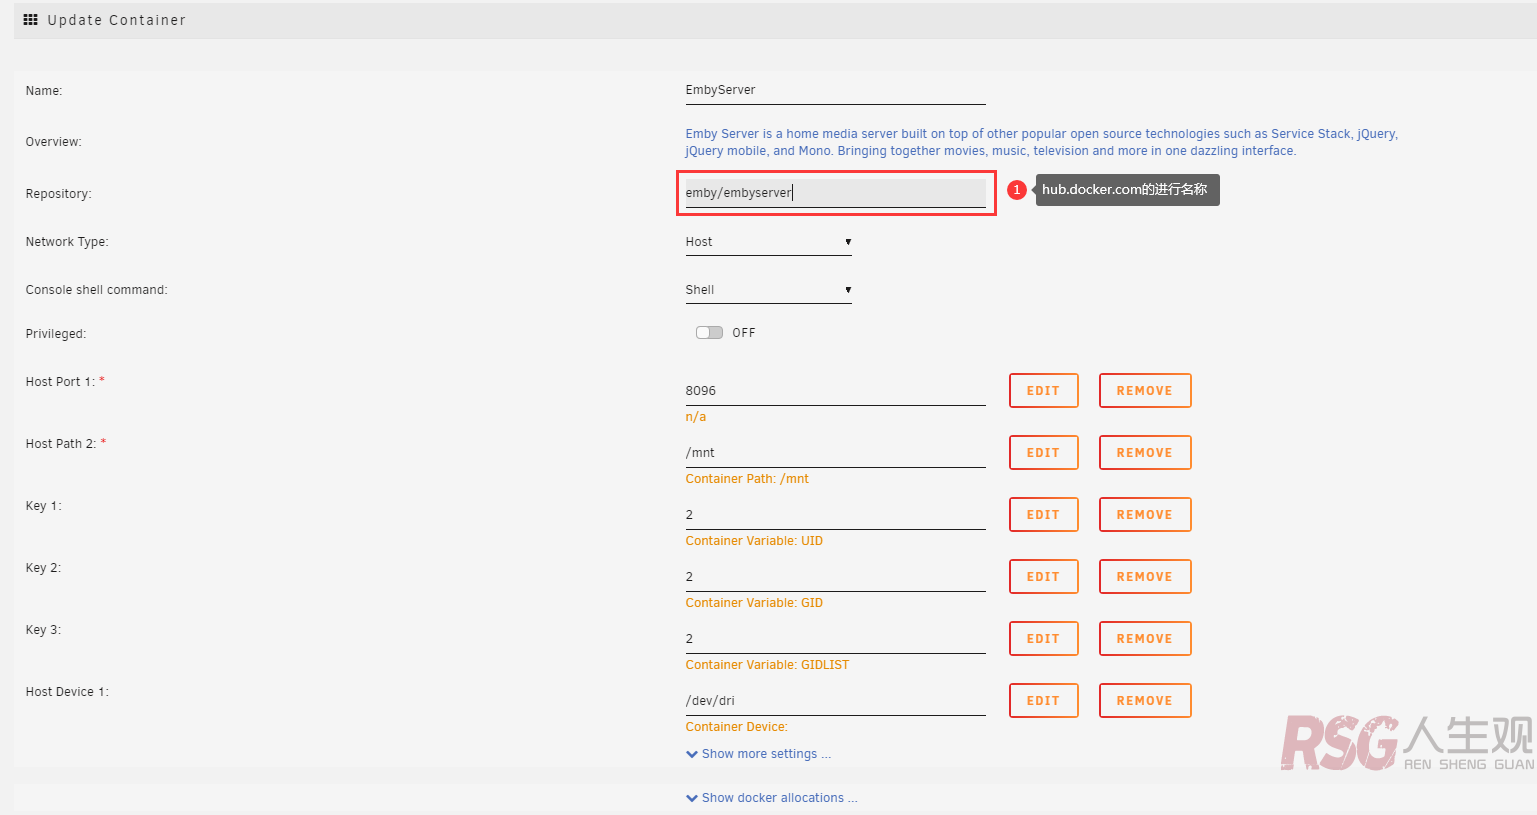The height and width of the screenshot is (815, 1537).
Task: Click the 'Host Device 1:' label
Action: pos(67,692)
